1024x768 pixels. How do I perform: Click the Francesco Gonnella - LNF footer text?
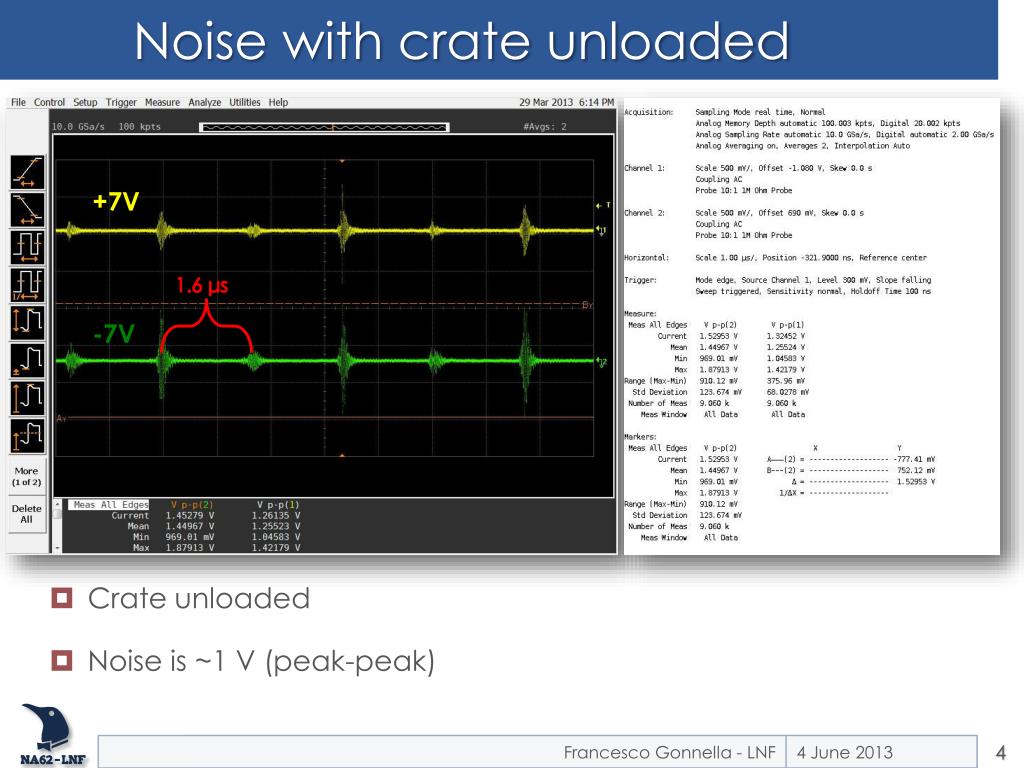(x=669, y=752)
